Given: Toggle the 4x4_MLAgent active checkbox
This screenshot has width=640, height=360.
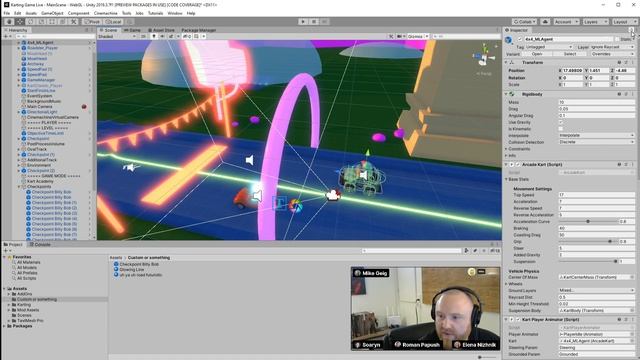Looking at the screenshot, I should pos(520,39).
